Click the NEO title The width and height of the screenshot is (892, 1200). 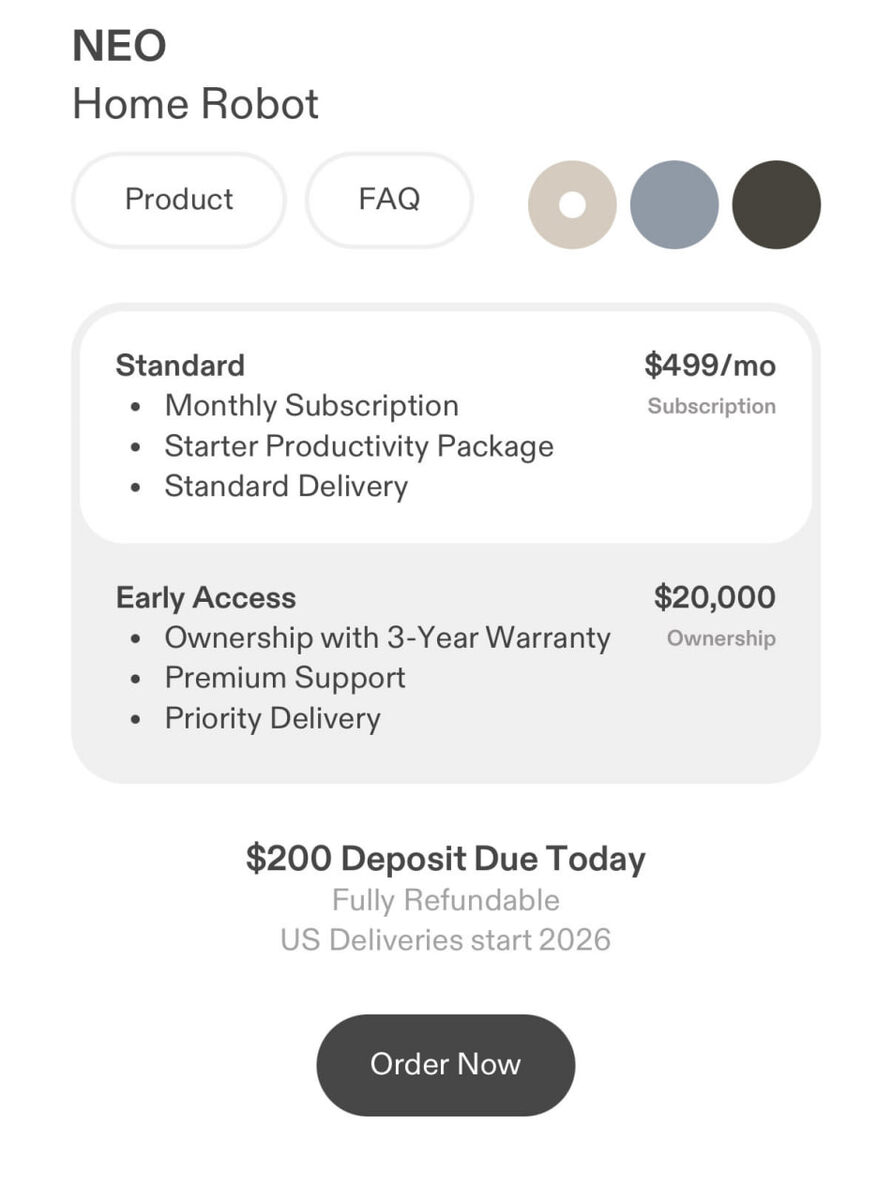point(119,46)
